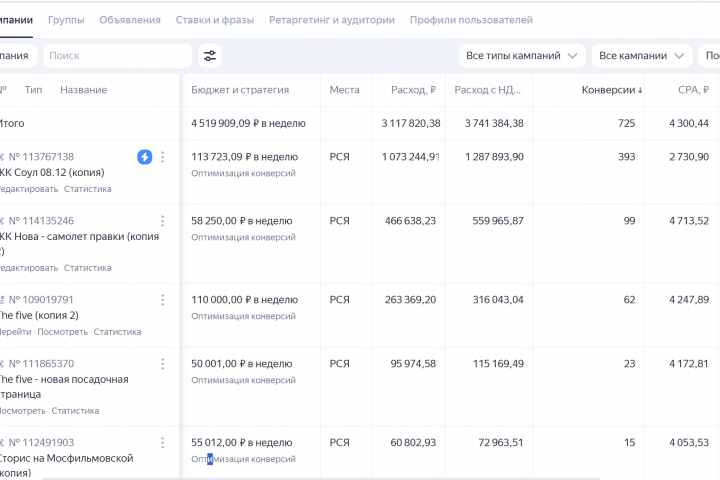Image resolution: width=720 pixels, height=480 pixels.
Task: Click Посмотреть link under The five (копия 2)
Action: point(62,332)
